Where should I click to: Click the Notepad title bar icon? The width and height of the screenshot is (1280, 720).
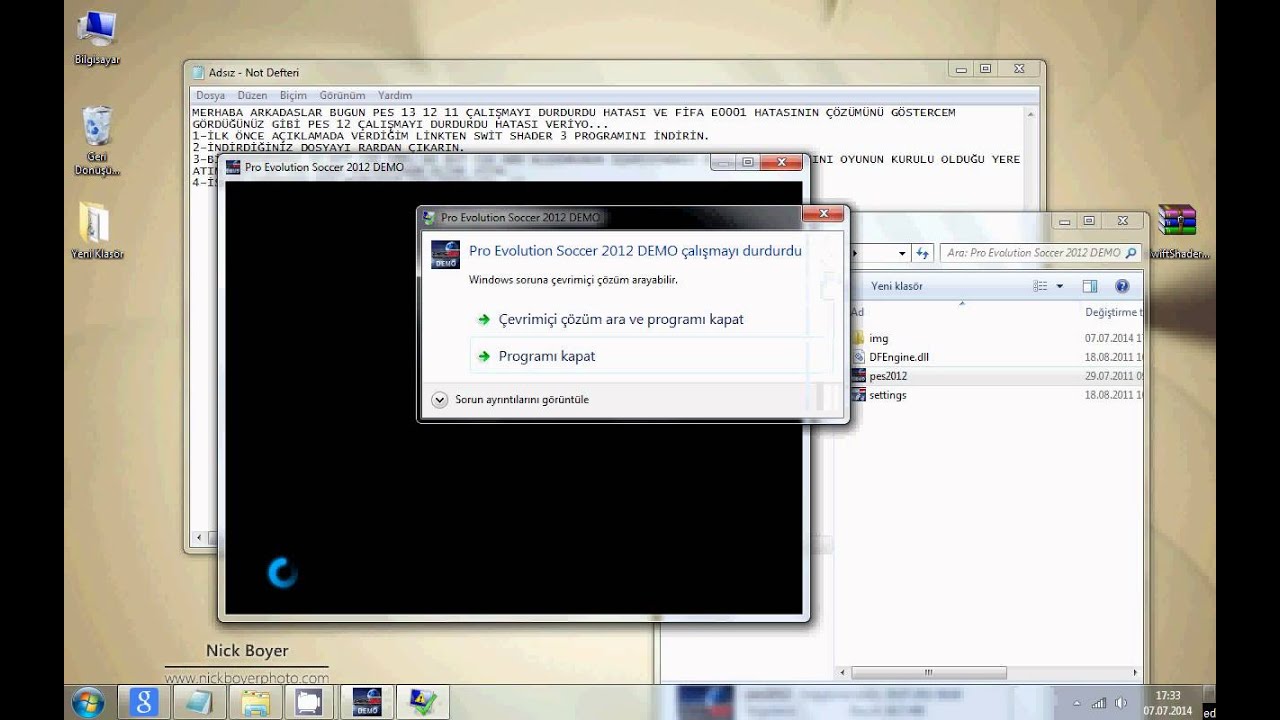pos(198,72)
